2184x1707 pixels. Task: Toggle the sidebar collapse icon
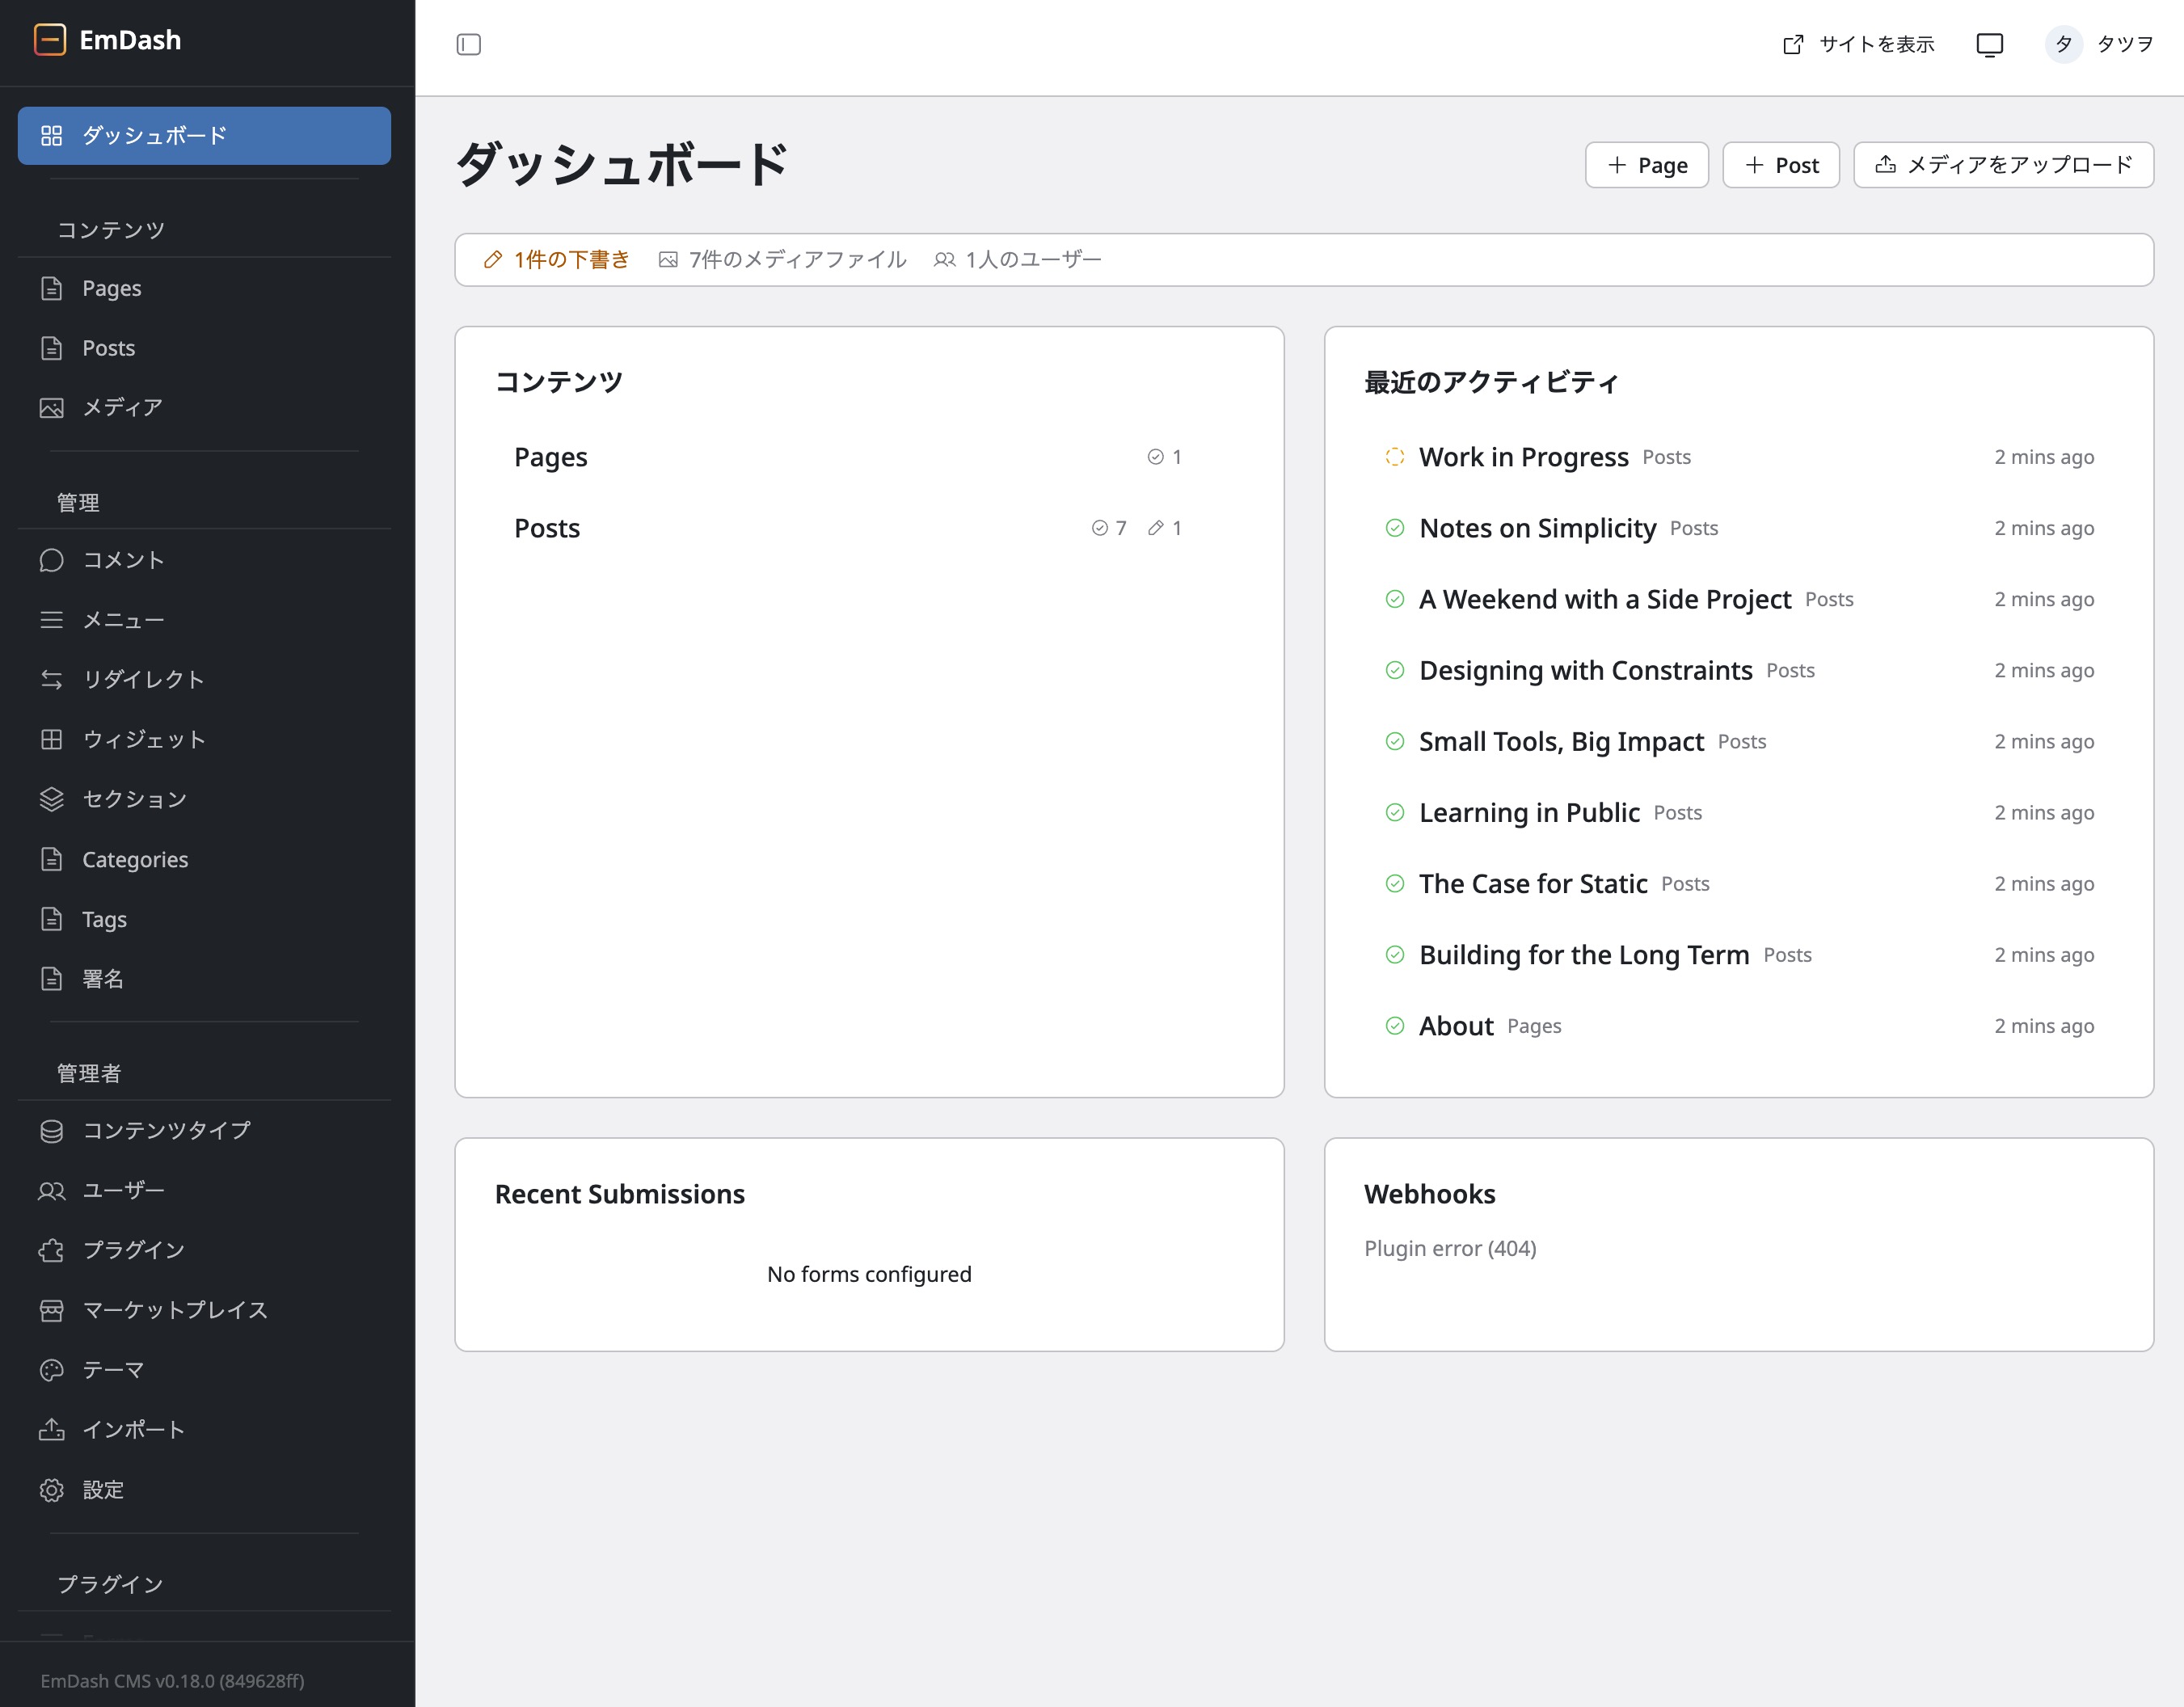(468, 45)
